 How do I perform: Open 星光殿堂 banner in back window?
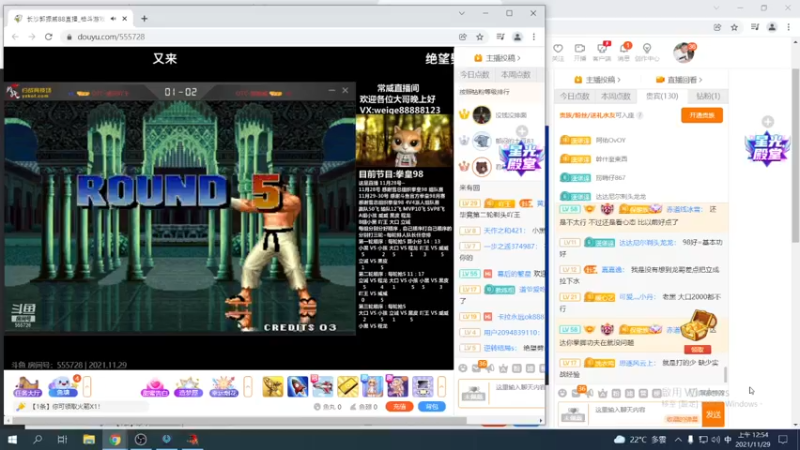tap(767, 148)
